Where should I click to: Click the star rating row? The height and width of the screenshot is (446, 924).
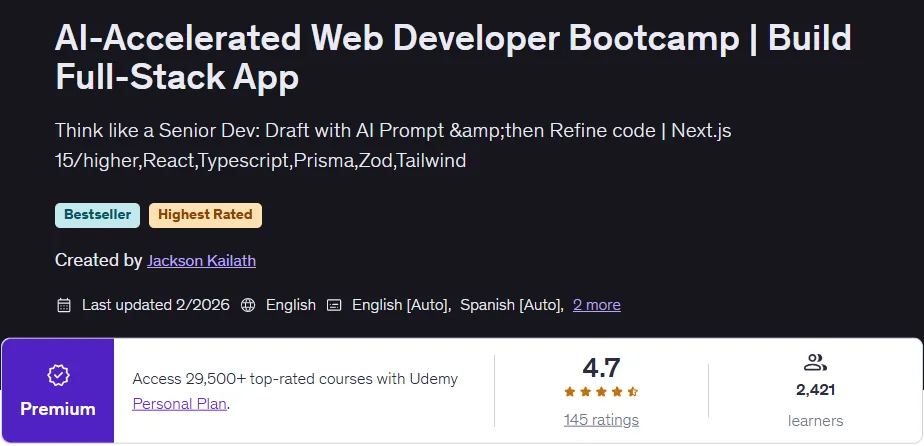point(601,392)
